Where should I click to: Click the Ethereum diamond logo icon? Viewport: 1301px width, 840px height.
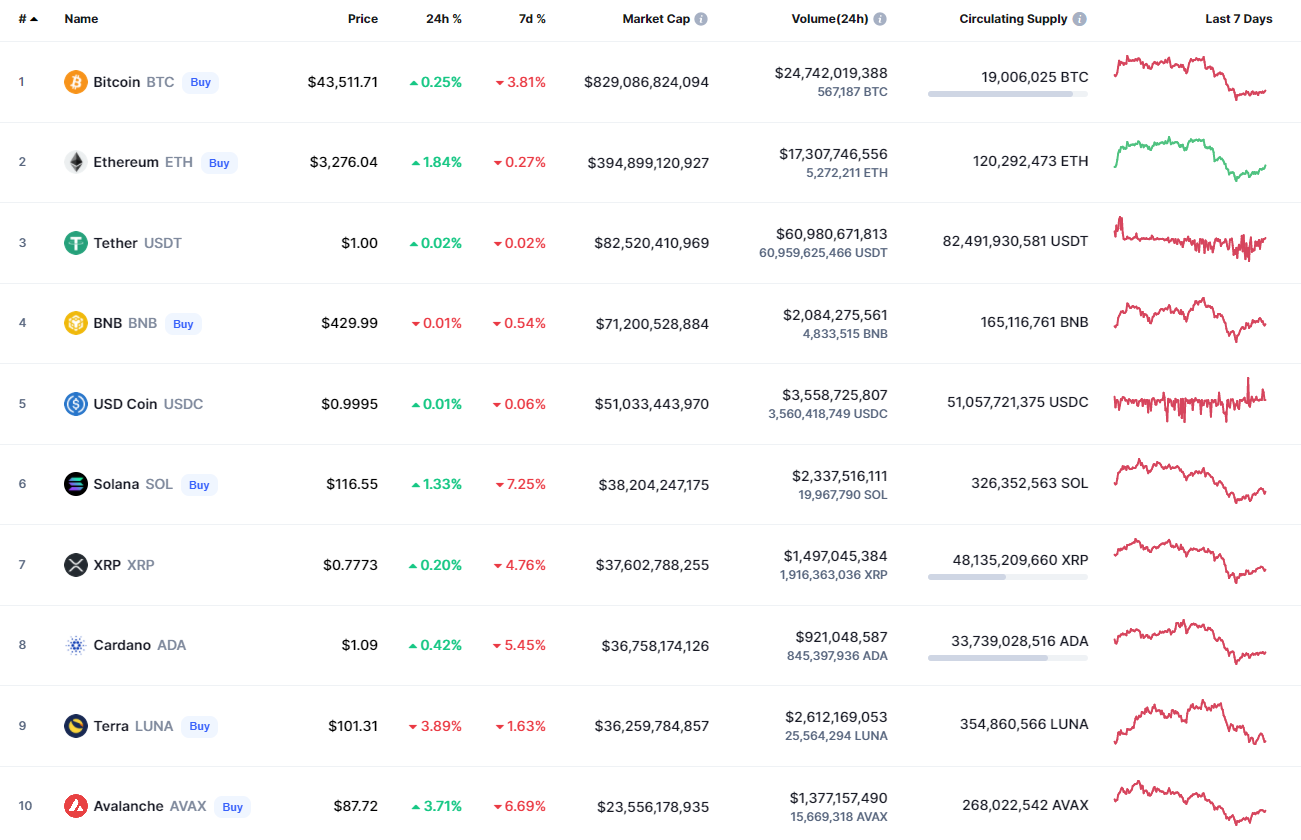pyautogui.click(x=76, y=162)
